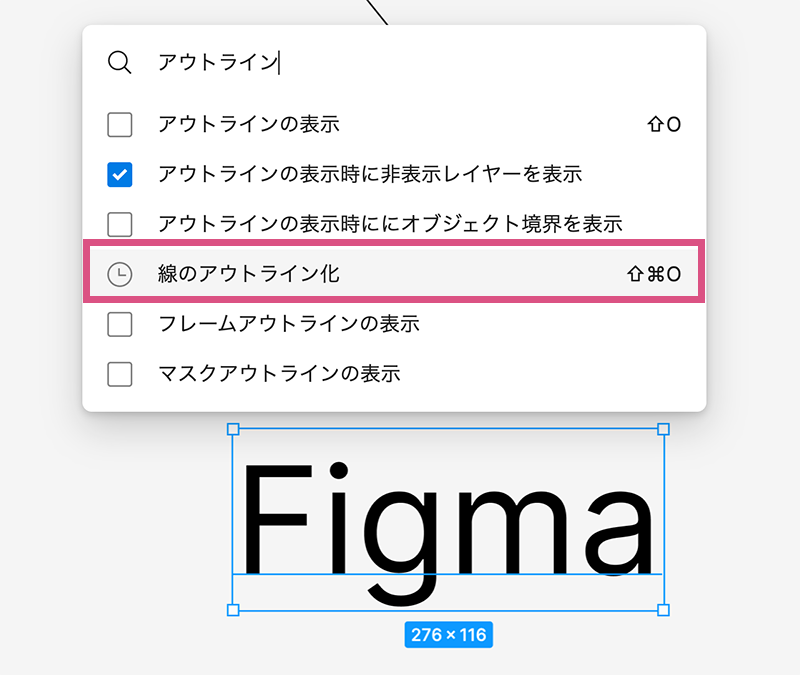Choose the フレームアウトラインの表示 label text
The image size is (800, 675).
(x=288, y=324)
